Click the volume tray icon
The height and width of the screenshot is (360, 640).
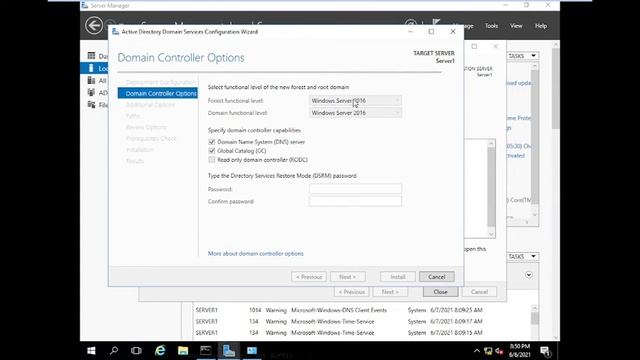click(x=499, y=351)
